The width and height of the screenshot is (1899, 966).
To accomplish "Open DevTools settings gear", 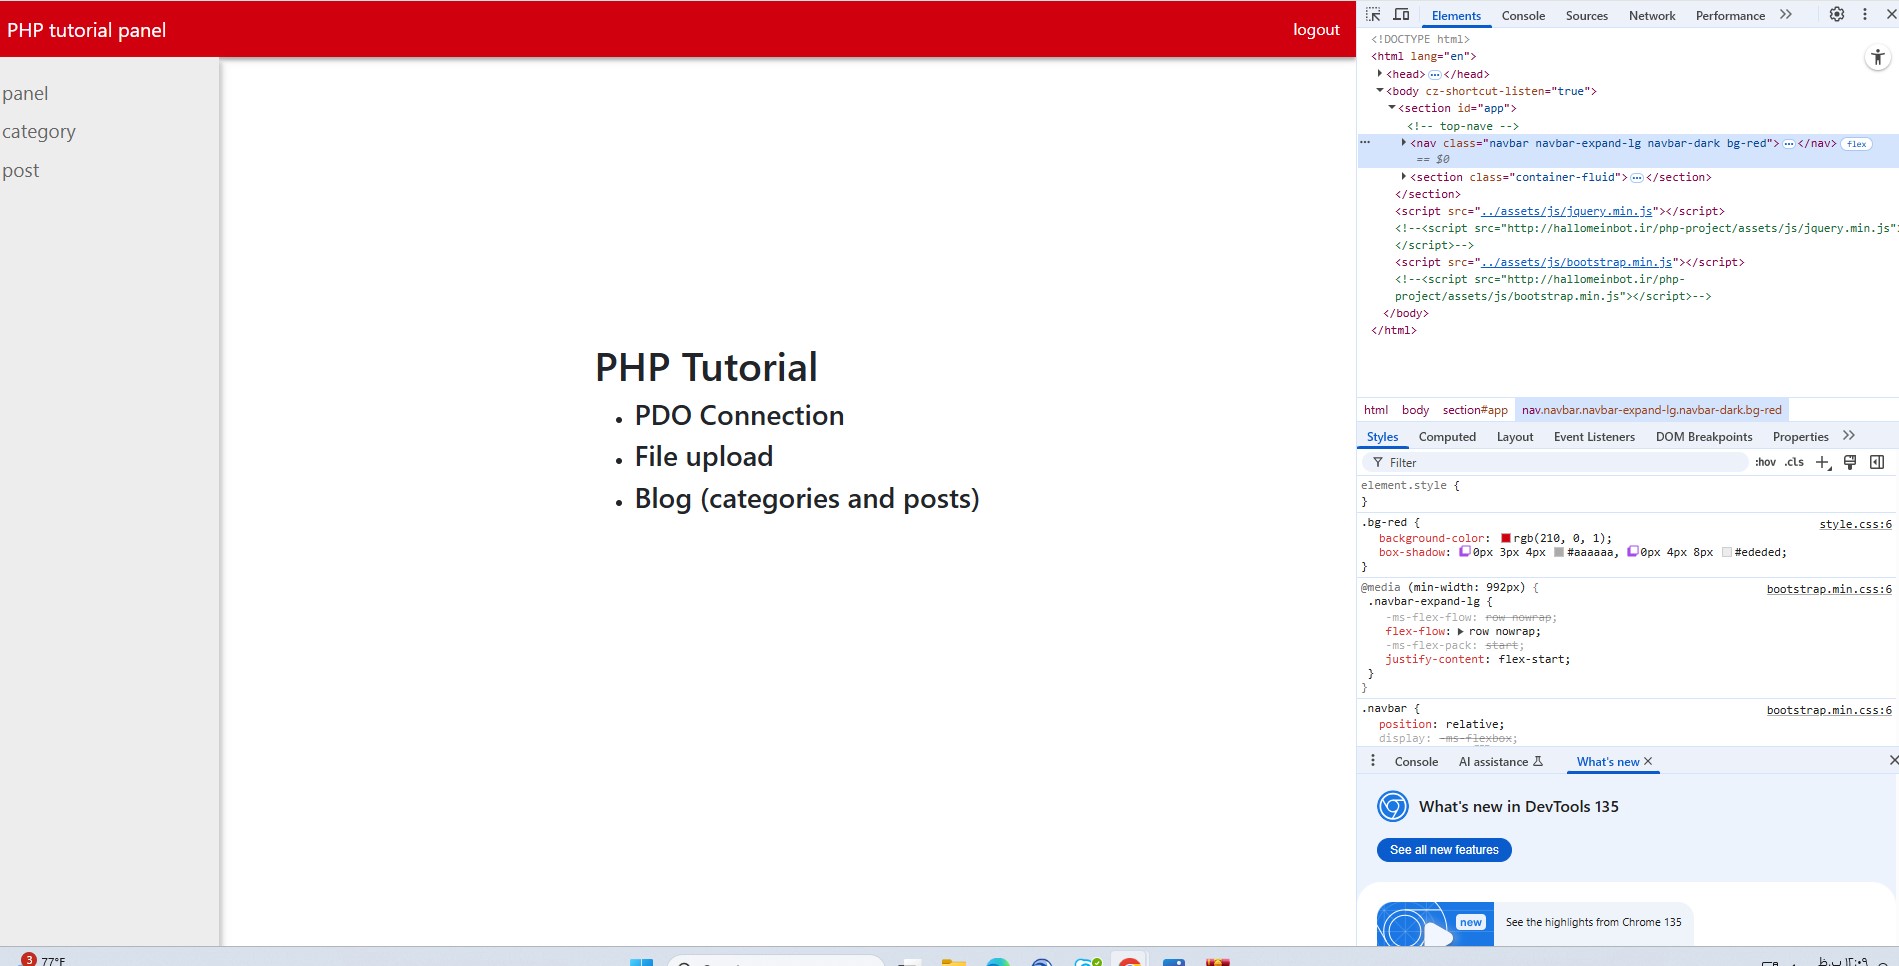I will (x=1837, y=14).
